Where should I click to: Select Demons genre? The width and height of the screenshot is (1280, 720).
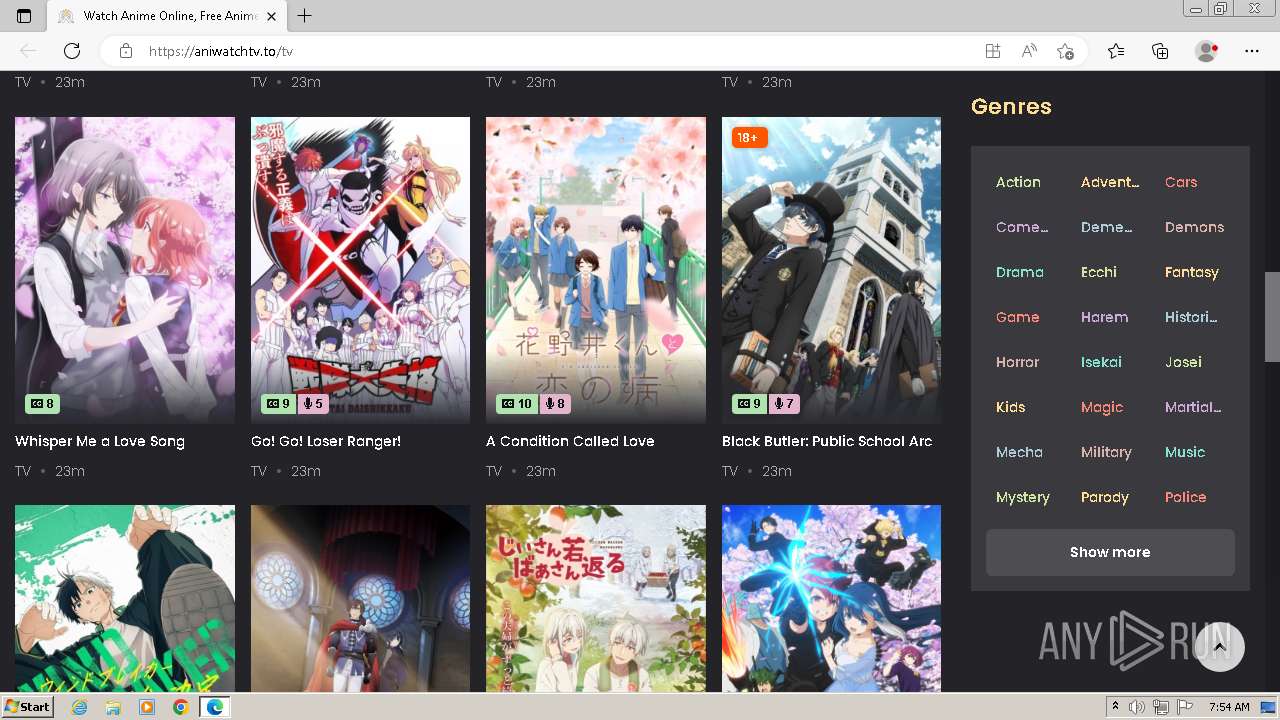(1194, 227)
